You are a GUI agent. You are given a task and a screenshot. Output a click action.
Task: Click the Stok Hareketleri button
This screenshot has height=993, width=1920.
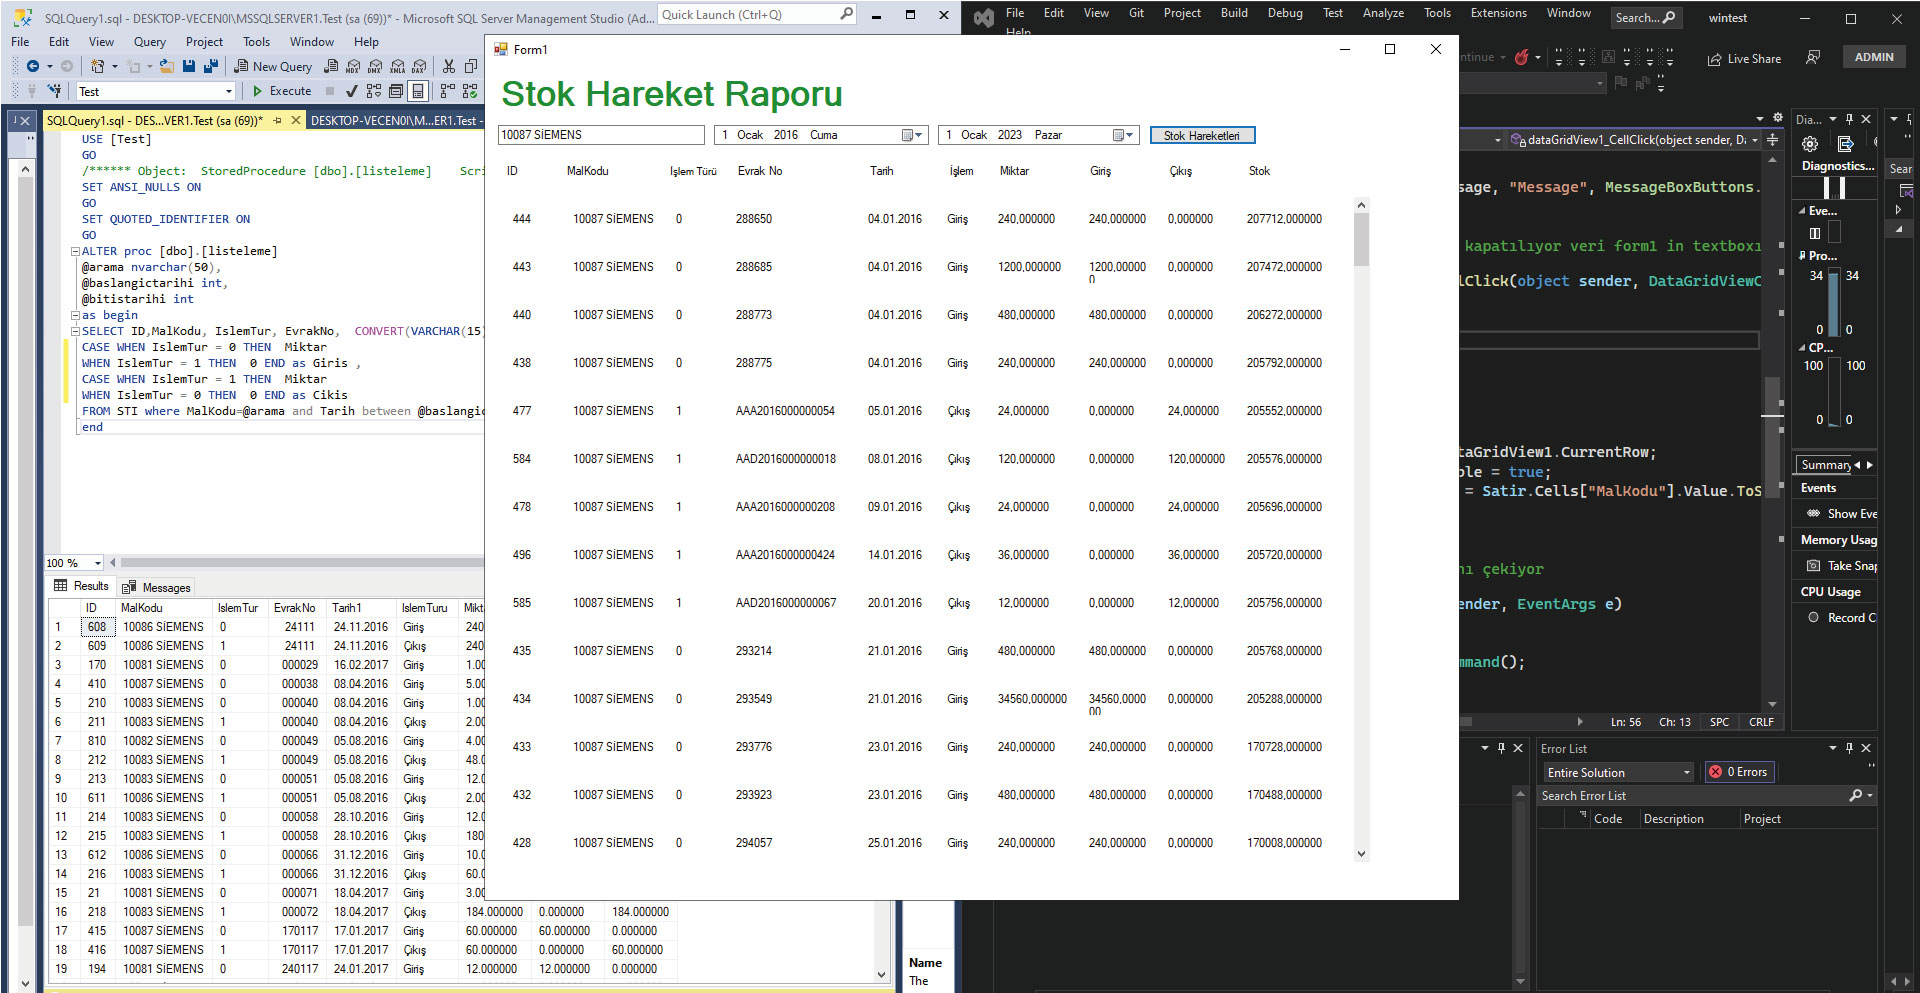(x=1201, y=135)
